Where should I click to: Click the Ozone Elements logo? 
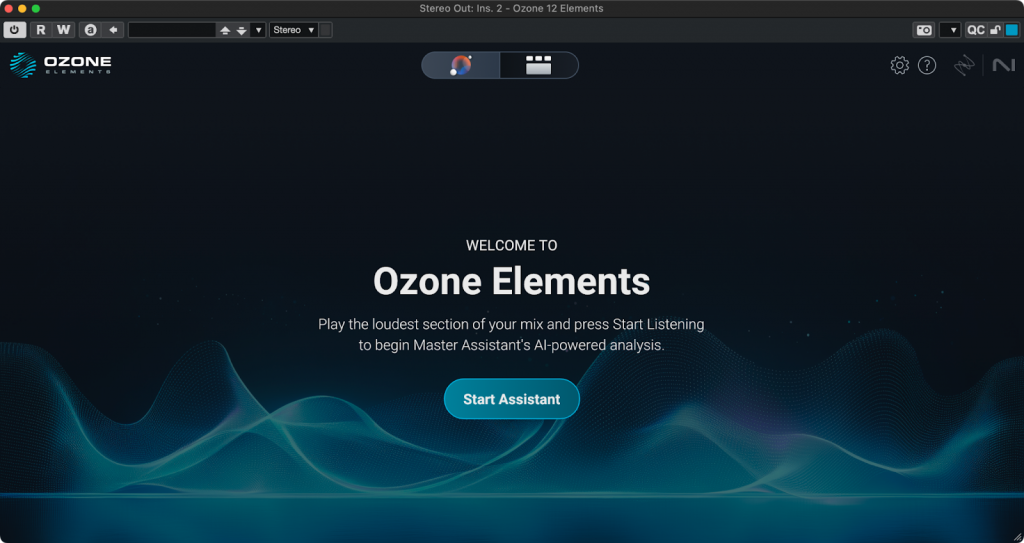(60, 66)
